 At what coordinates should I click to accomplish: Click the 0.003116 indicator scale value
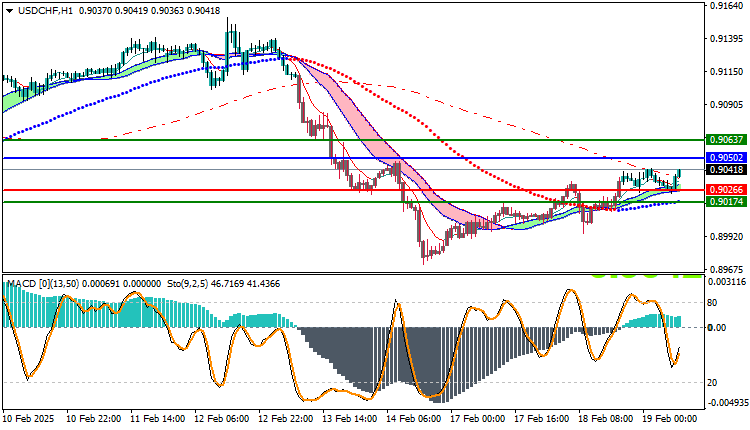(x=728, y=282)
